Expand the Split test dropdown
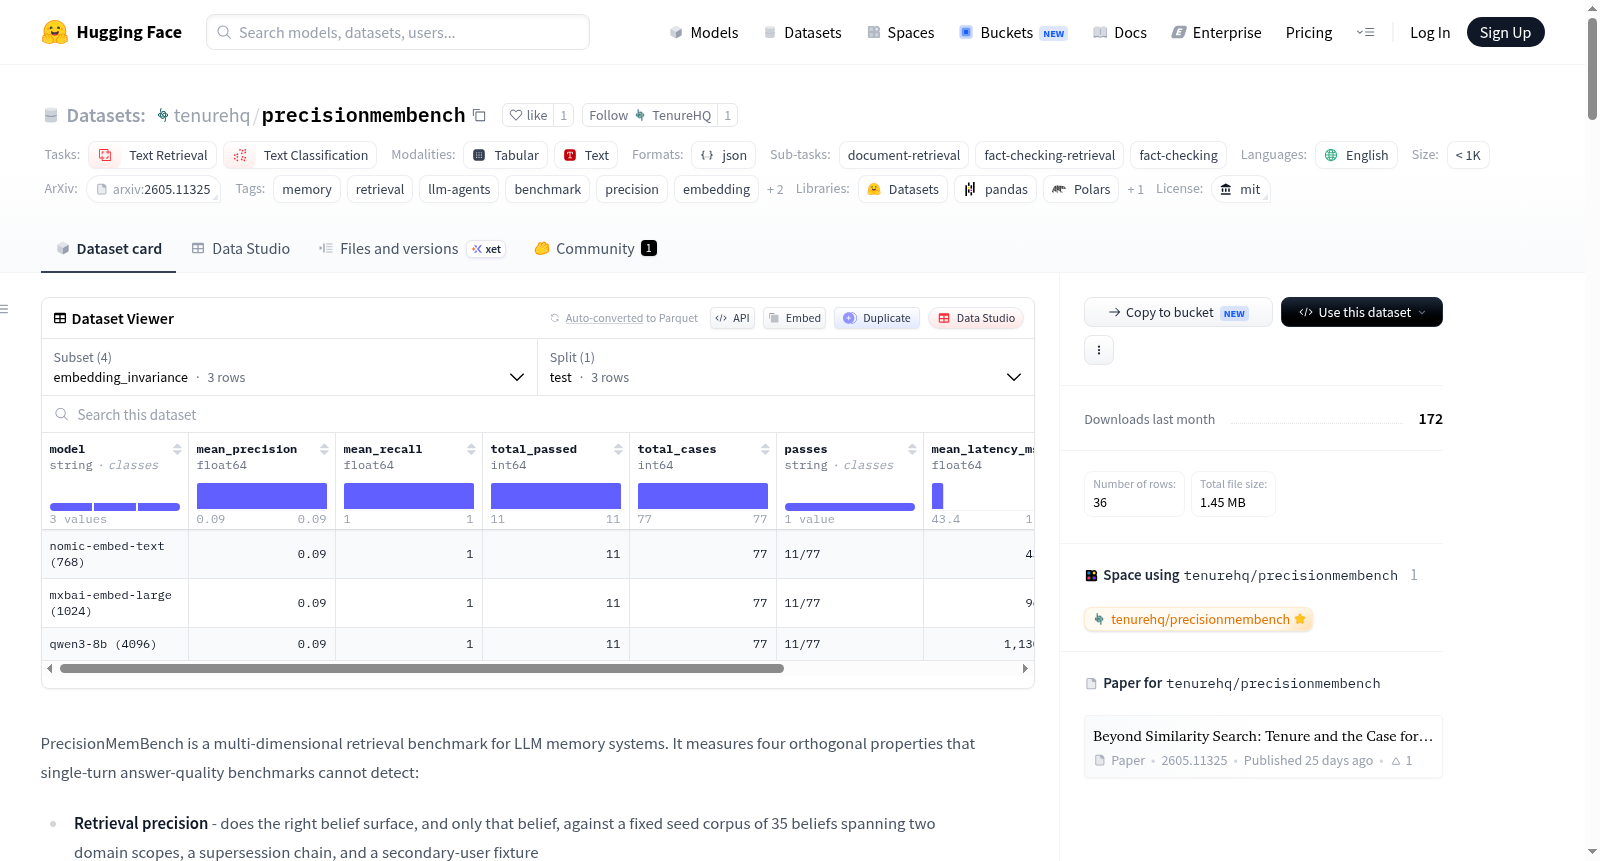The width and height of the screenshot is (1600, 861). click(x=786, y=367)
